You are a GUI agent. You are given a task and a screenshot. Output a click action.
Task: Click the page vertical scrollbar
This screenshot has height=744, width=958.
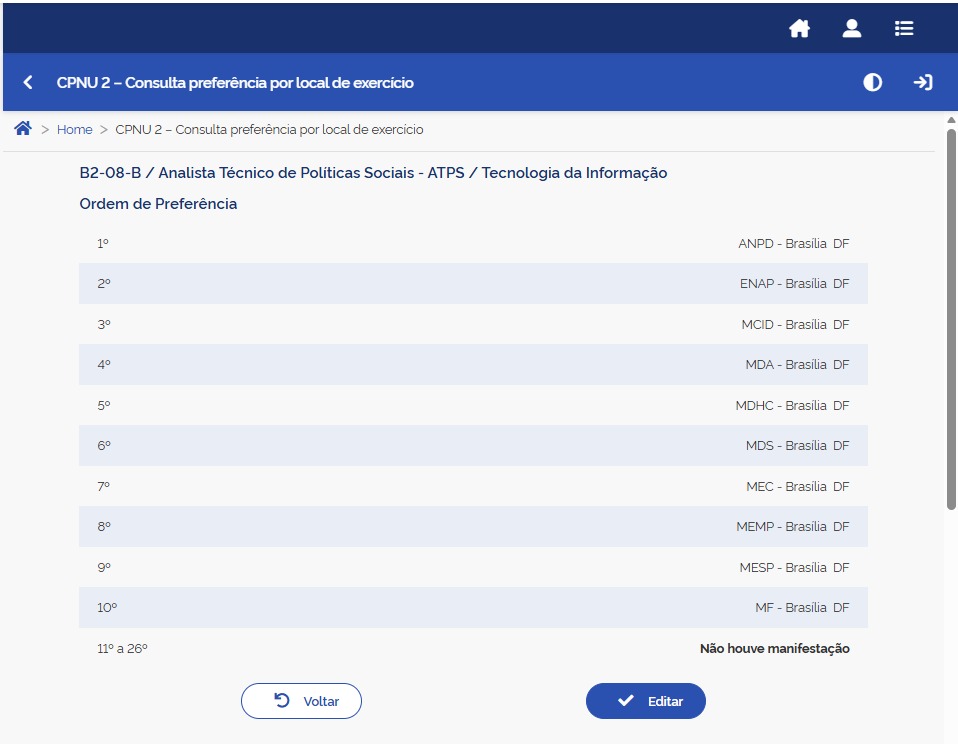[951, 318]
